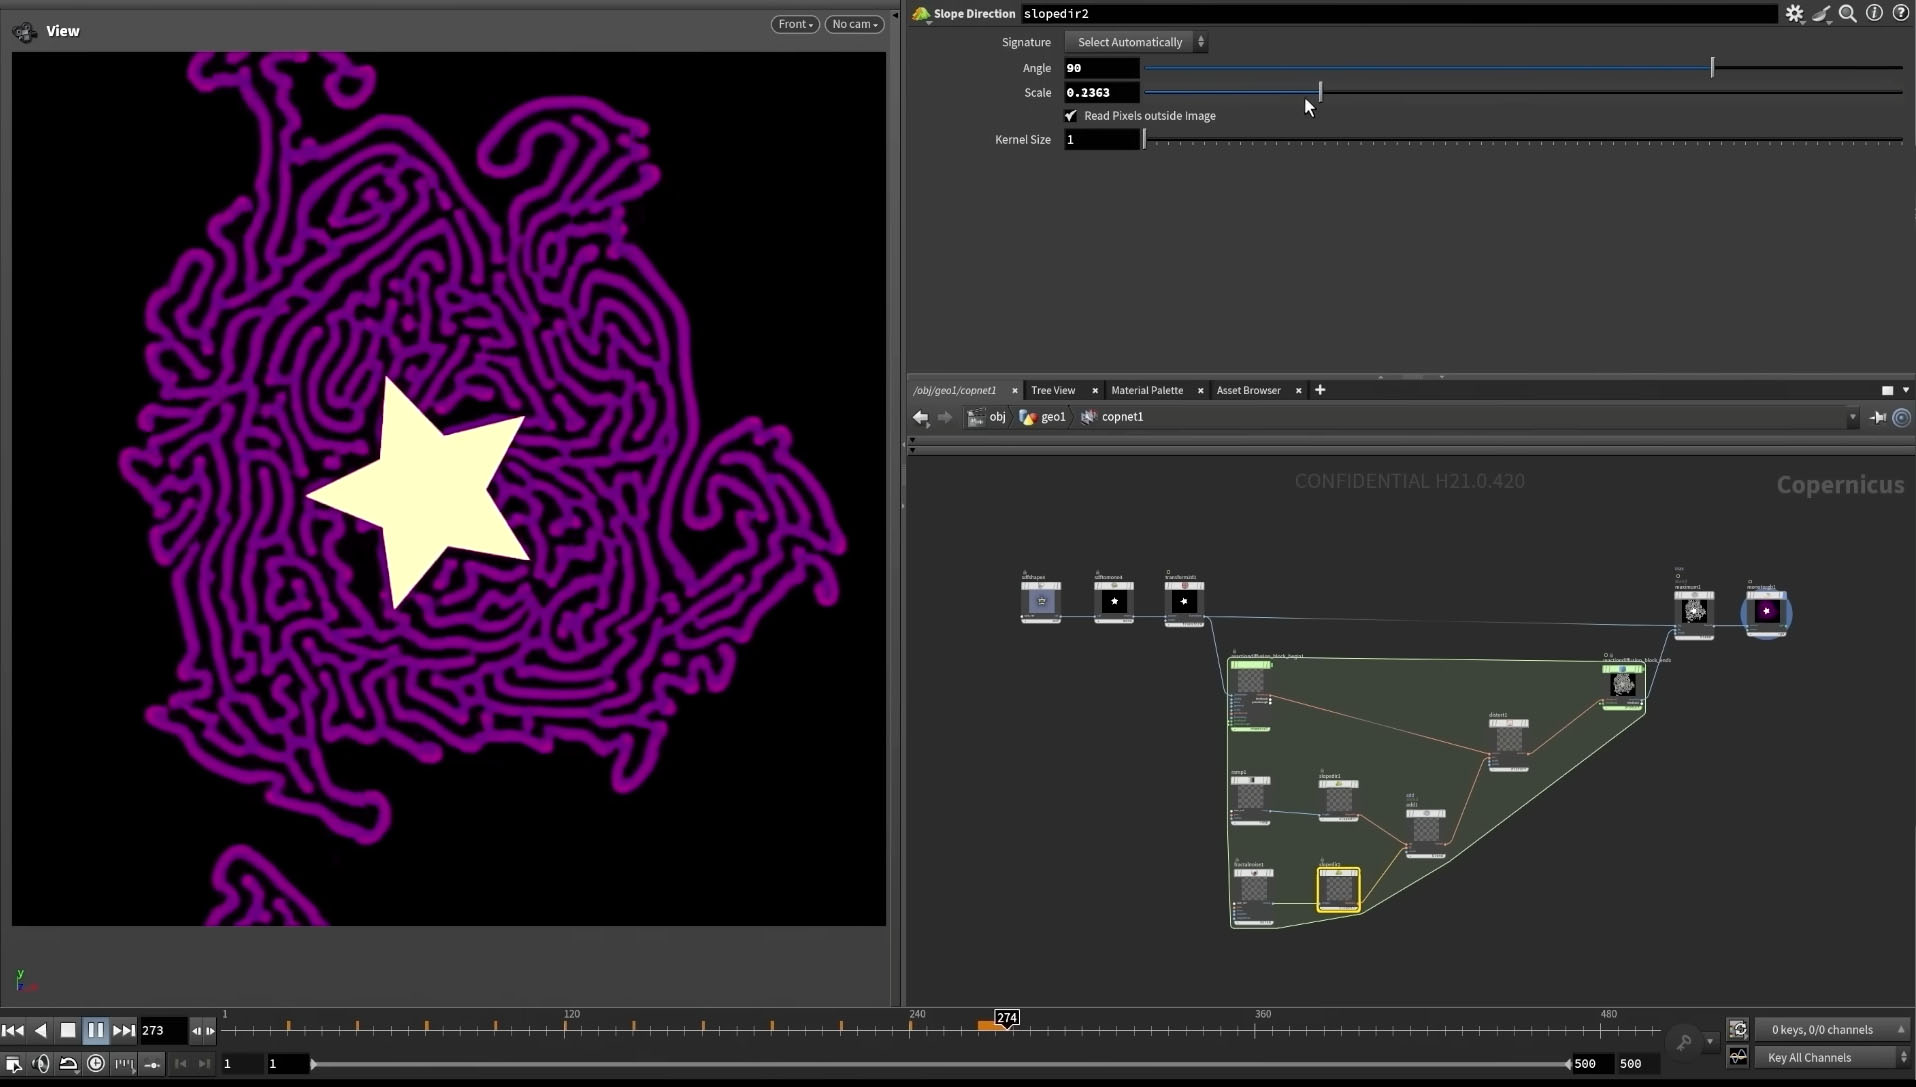Click the Angle slider handle
This screenshot has height=1087, width=1916.
1712,67
